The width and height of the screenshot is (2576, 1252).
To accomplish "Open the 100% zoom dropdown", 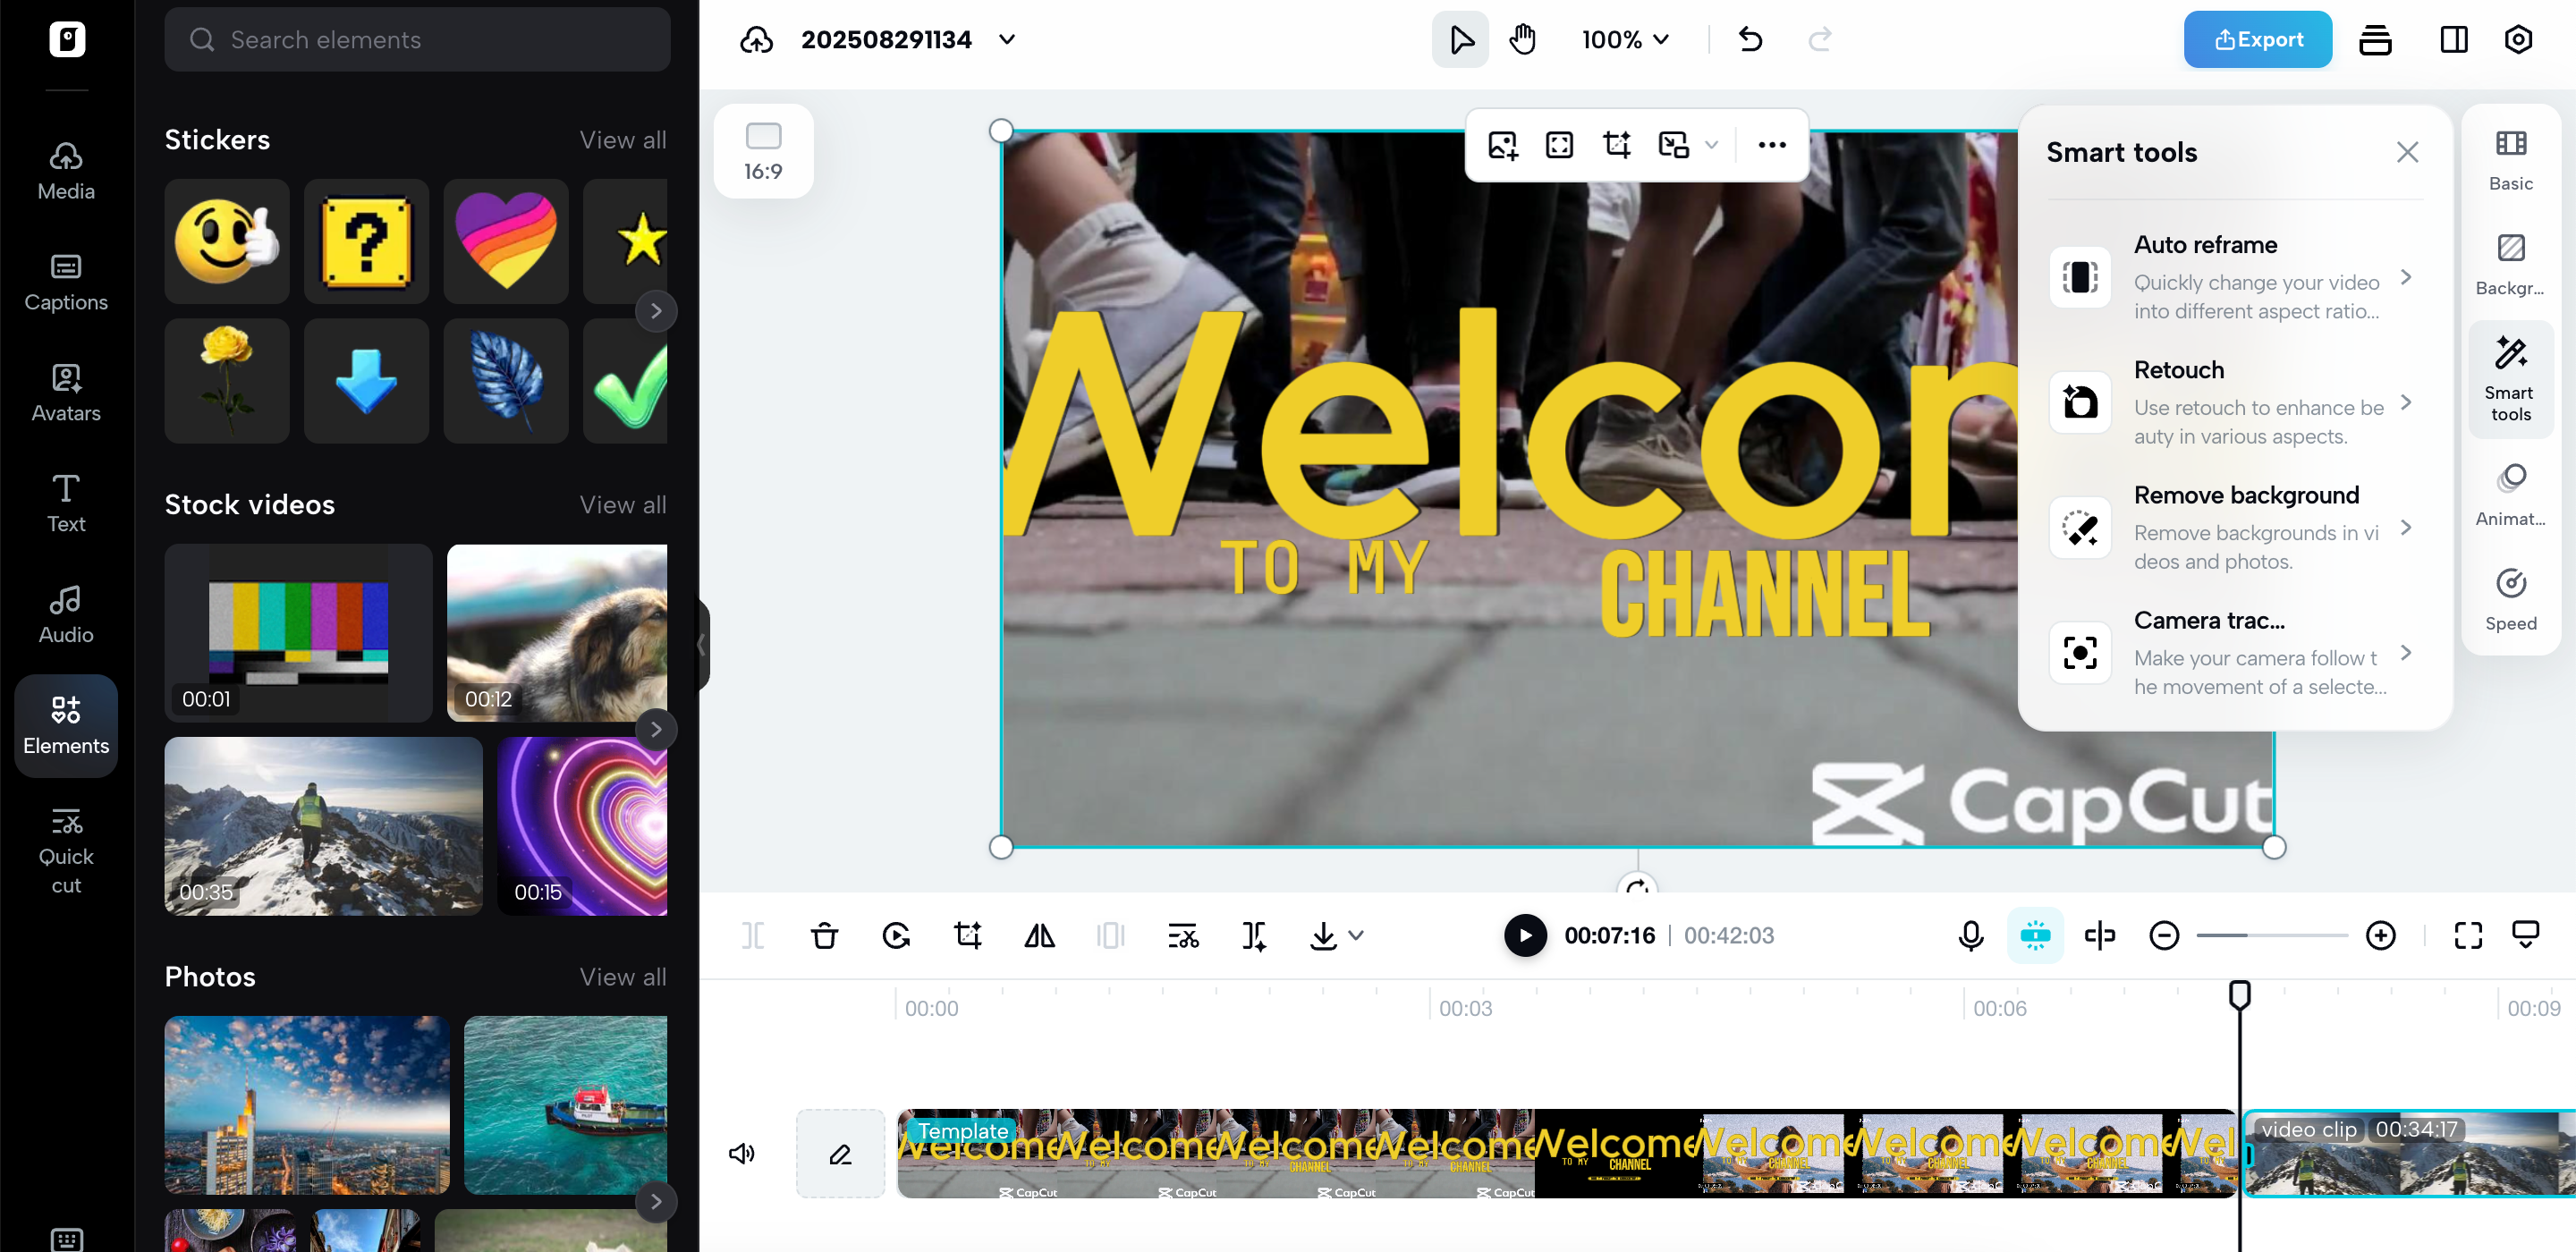I will pyautogui.click(x=1625, y=40).
